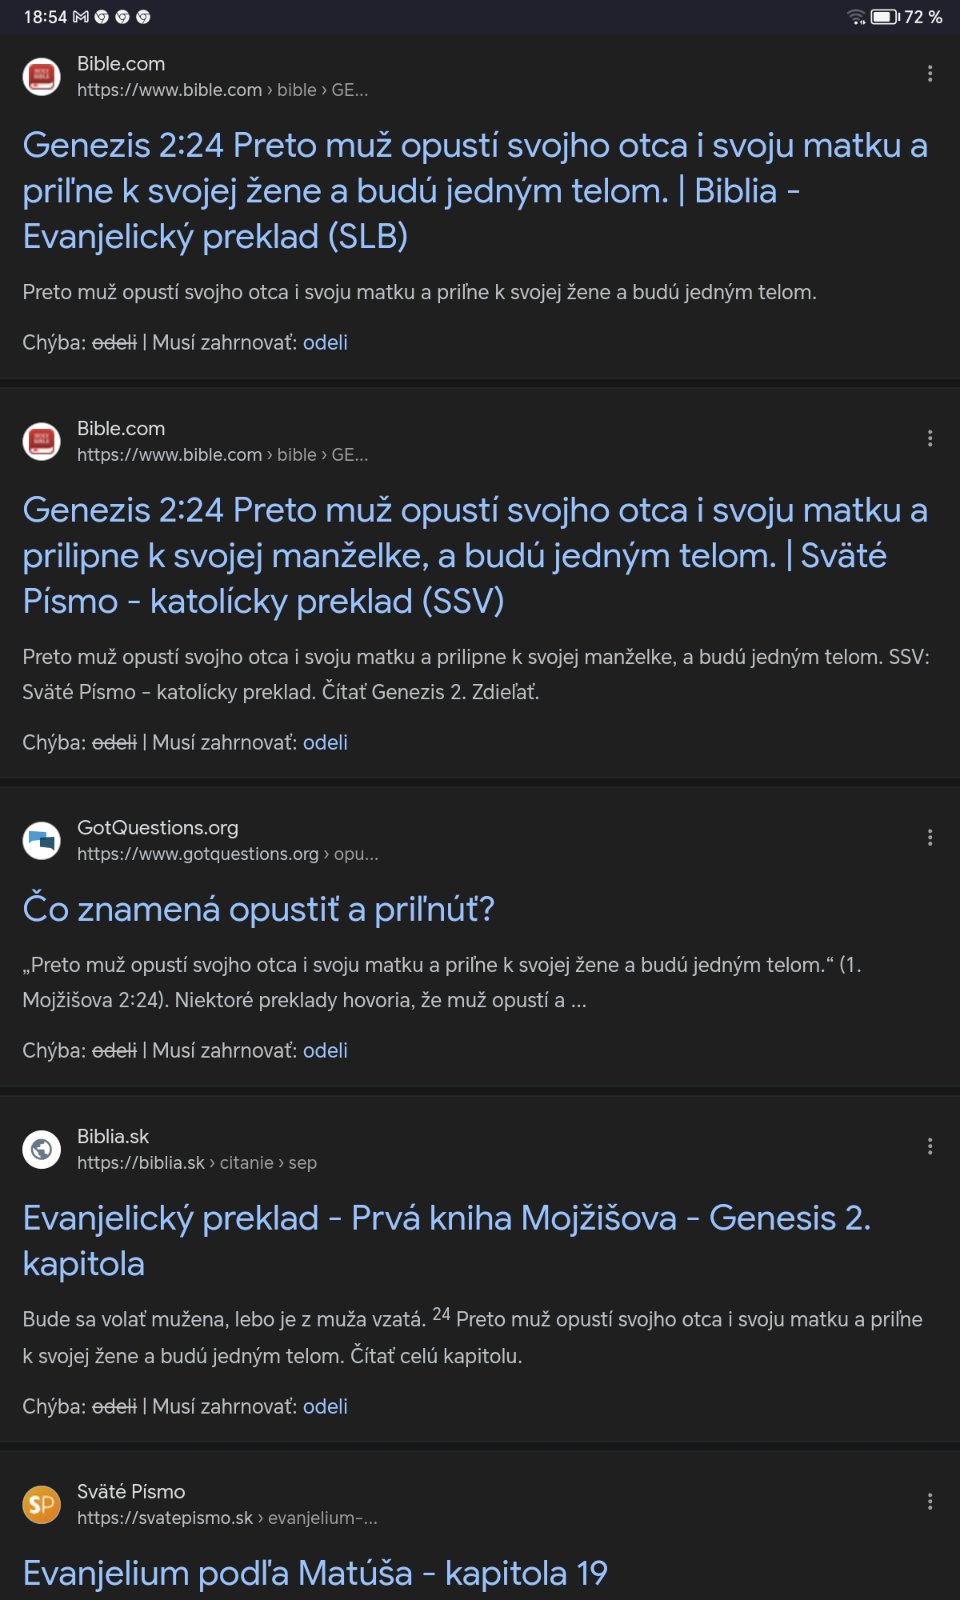This screenshot has width=960, height=1600.
Task: Open "Čo znamená opustiť a priľnúť?" result
Action: (x=259, y=909)
